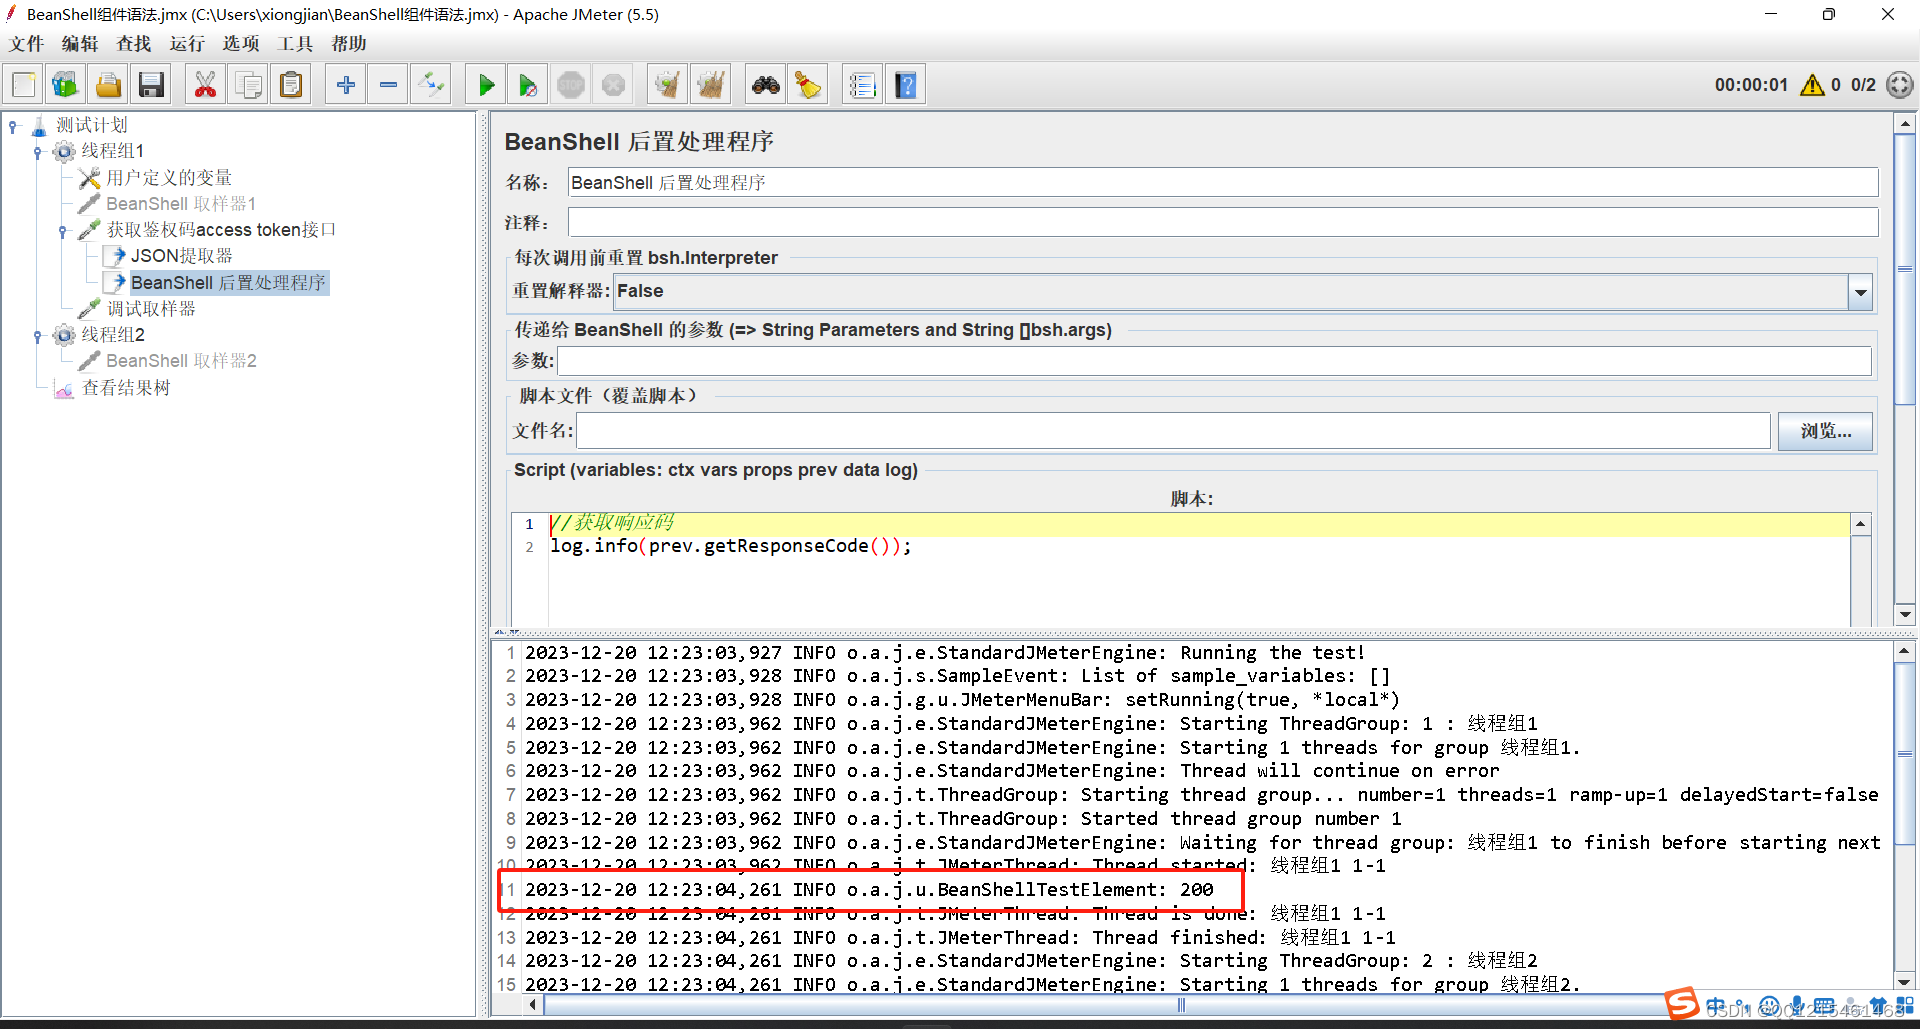Click the 名称 name input field
The height and width of the screenshot is (1029, 1920).
(x=1223, y=183)
